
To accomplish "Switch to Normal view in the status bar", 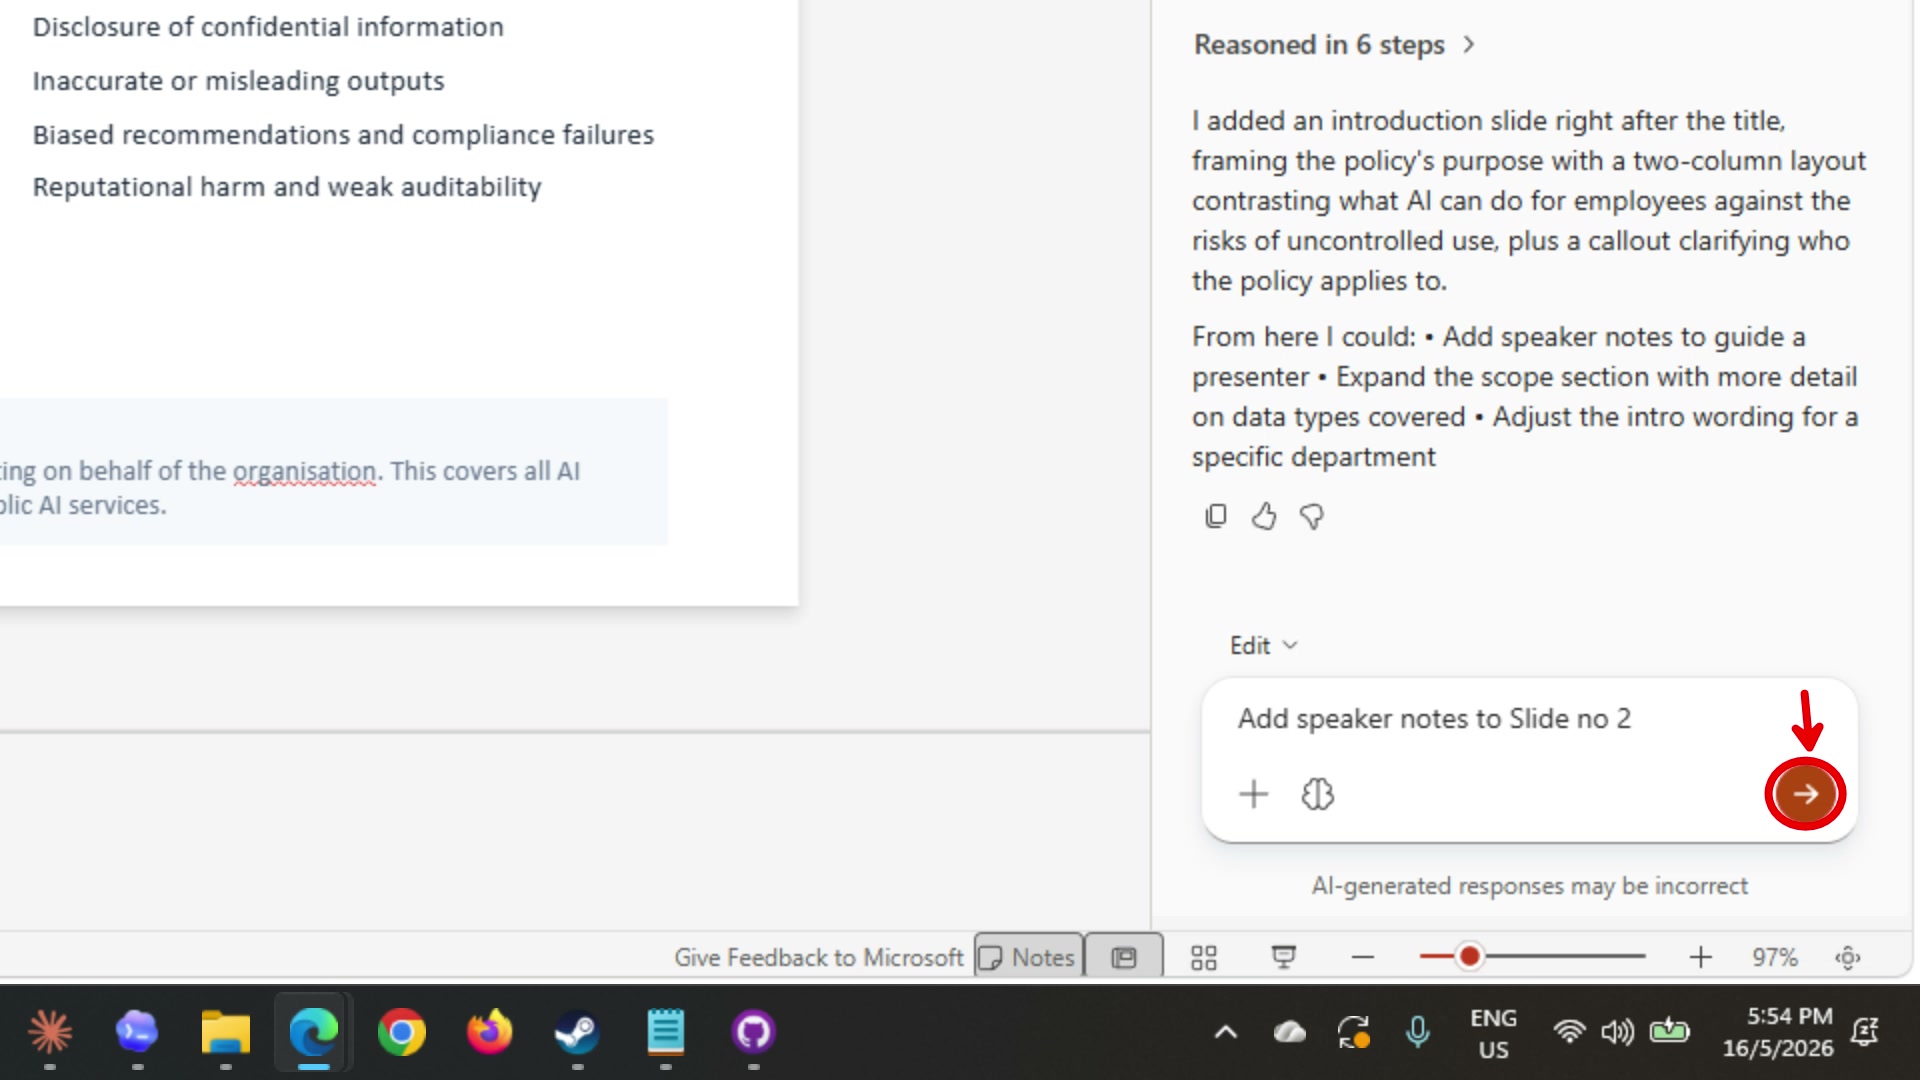I will pos(1124,957).
